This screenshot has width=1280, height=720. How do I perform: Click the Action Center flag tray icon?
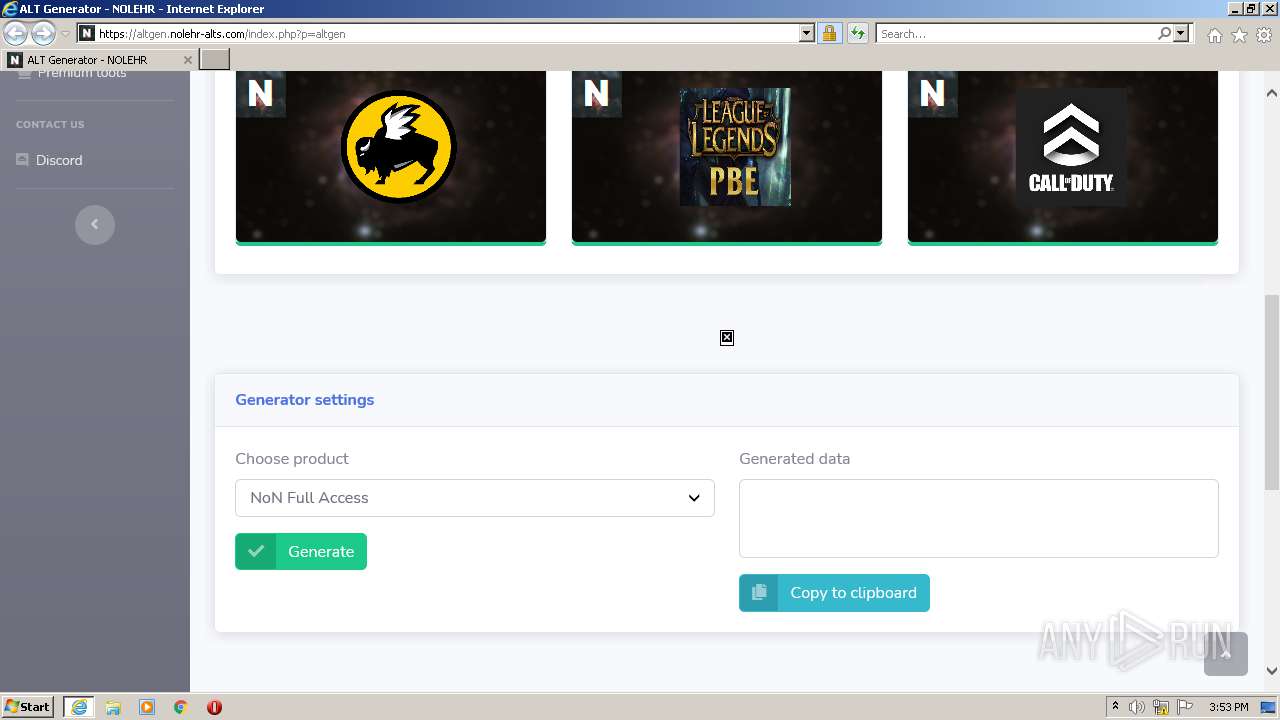point(1185,707)
